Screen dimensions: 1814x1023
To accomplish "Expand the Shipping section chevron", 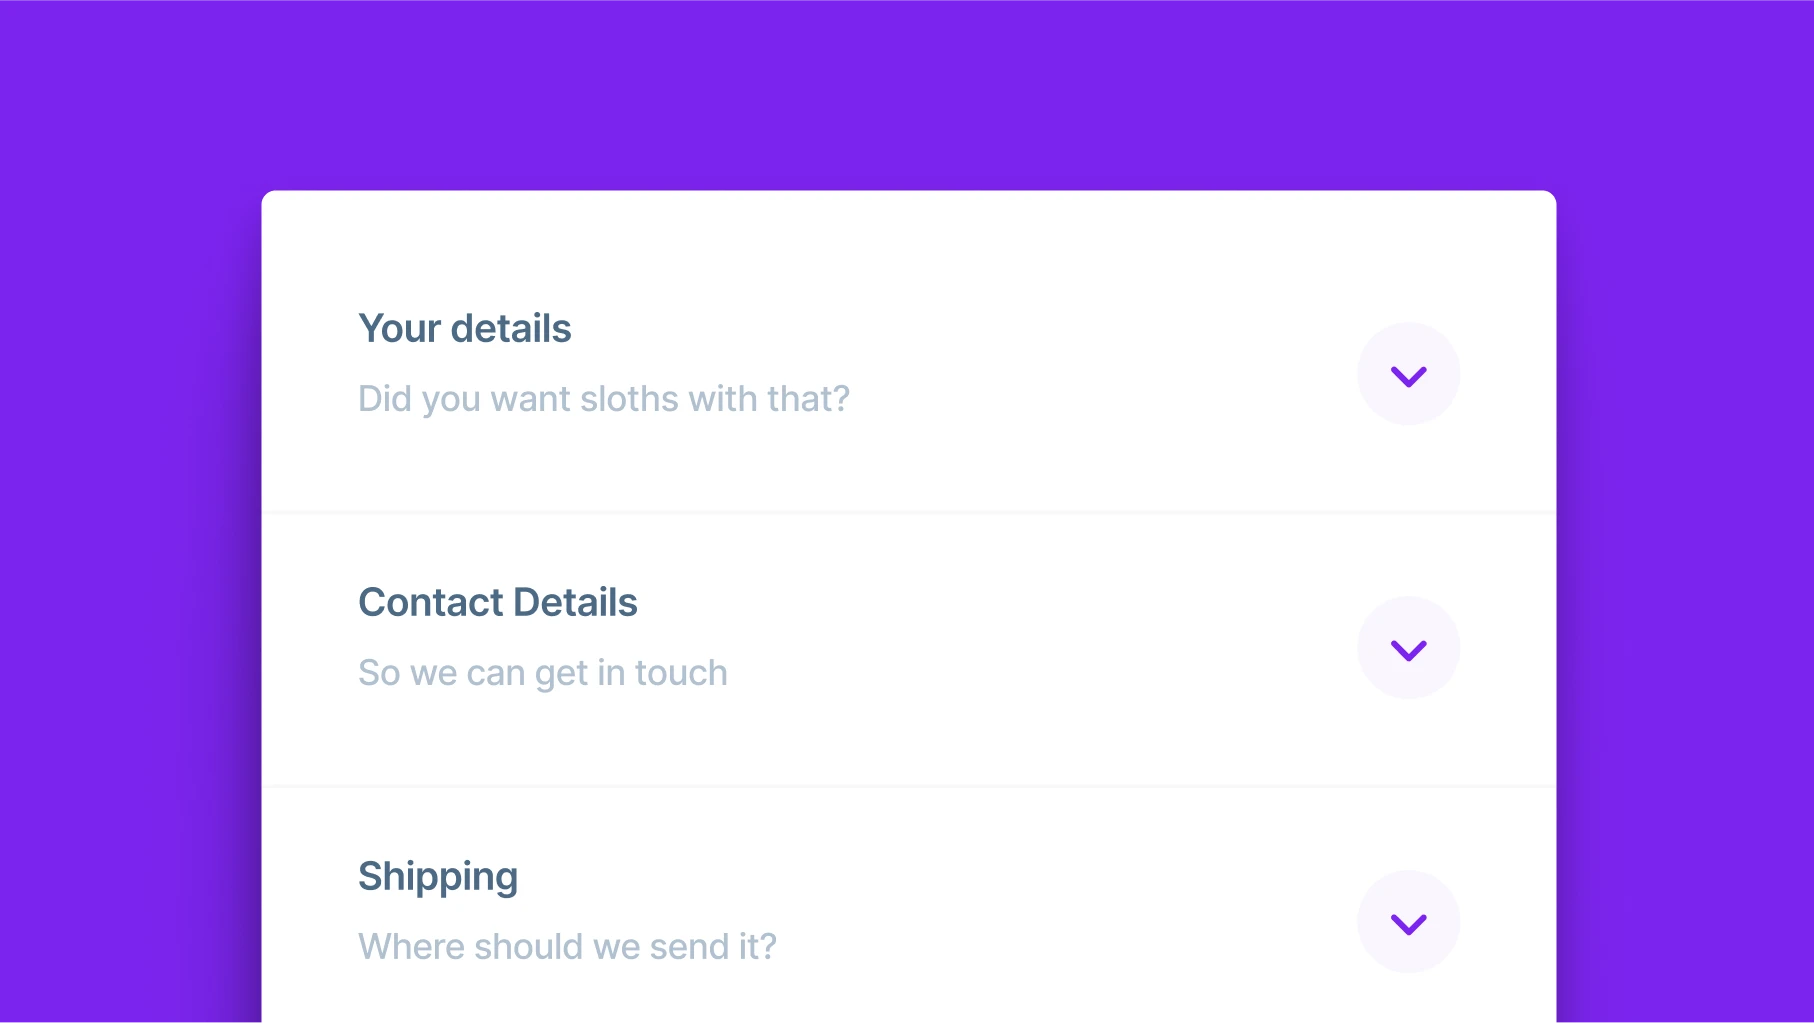I will coord(1408,922).
